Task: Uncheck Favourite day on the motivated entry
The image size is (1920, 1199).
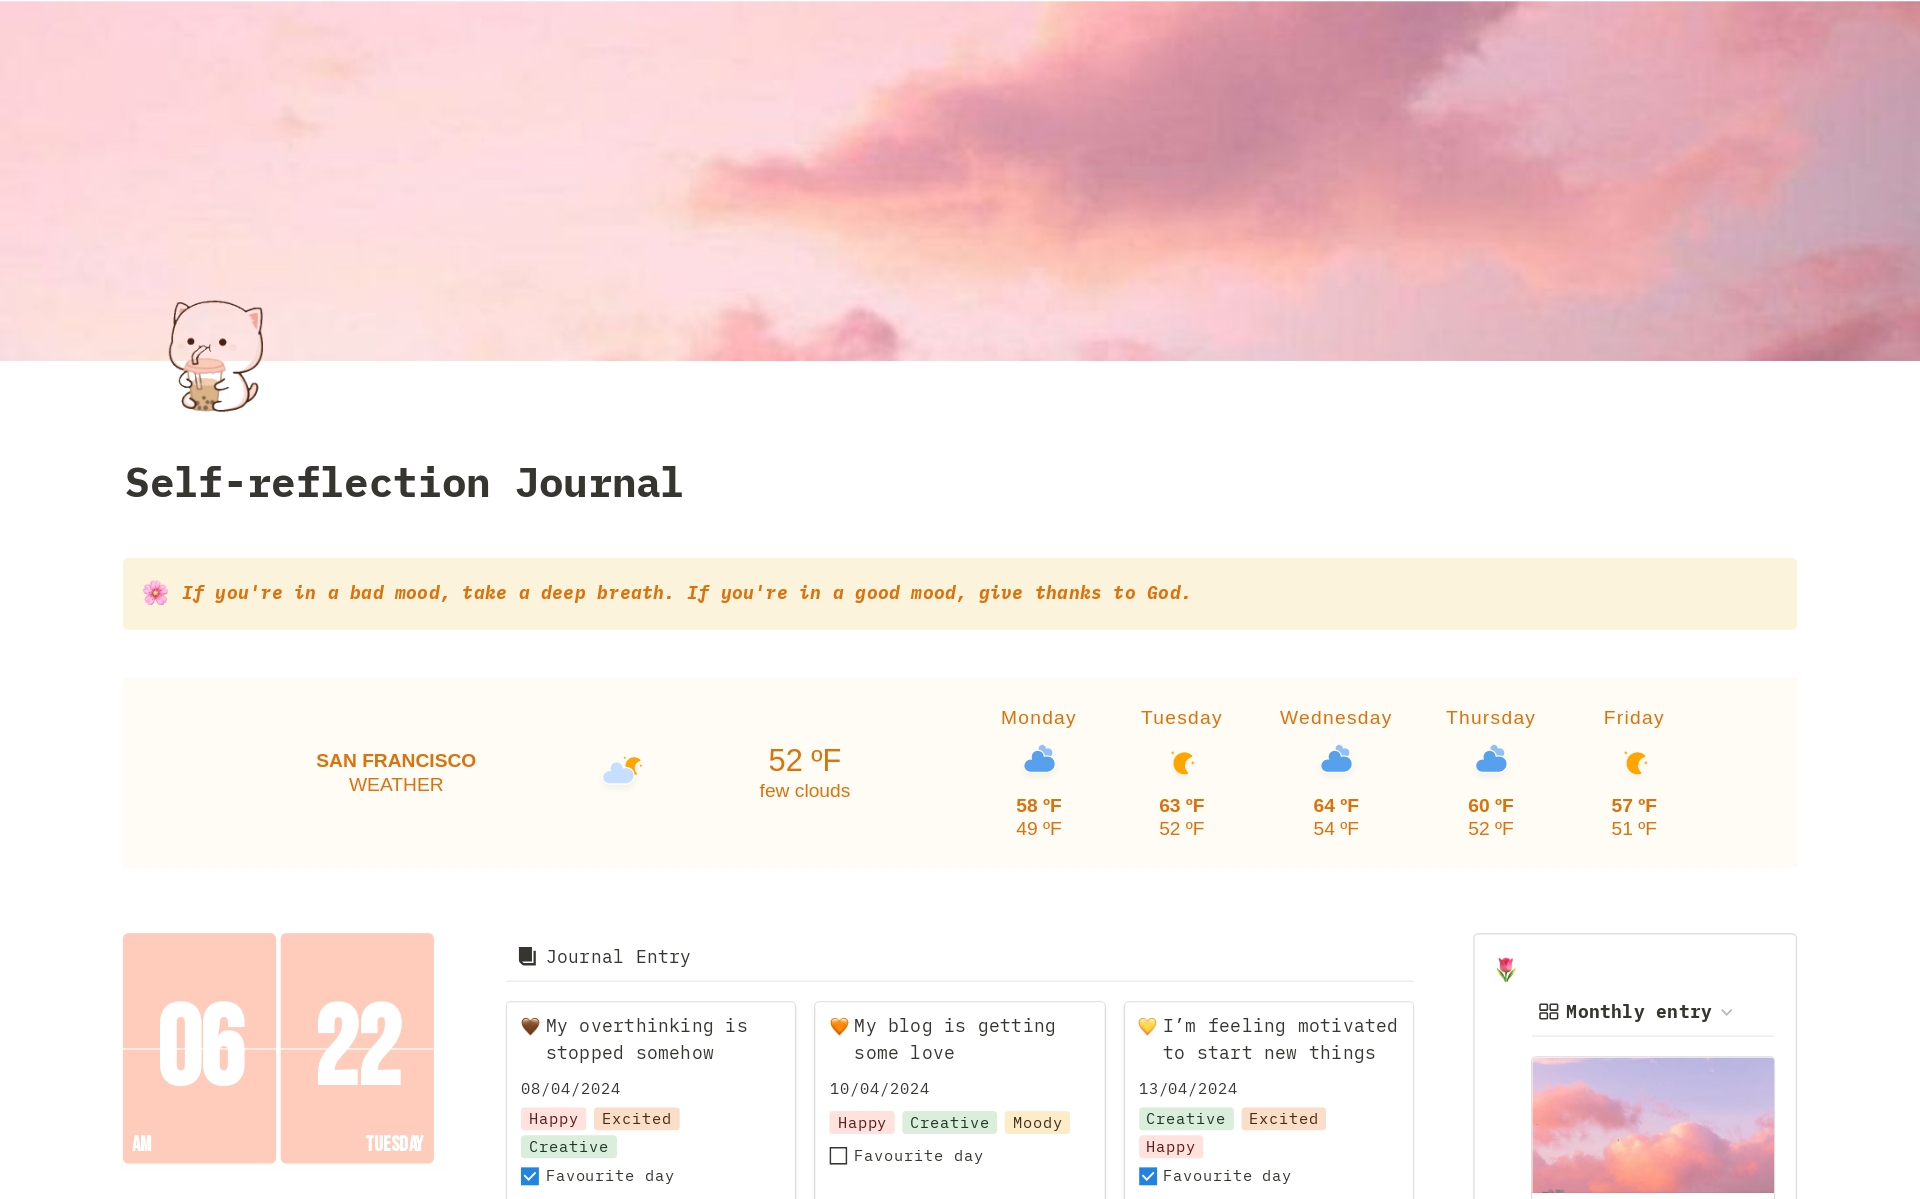Action: click(1148, 1176)
